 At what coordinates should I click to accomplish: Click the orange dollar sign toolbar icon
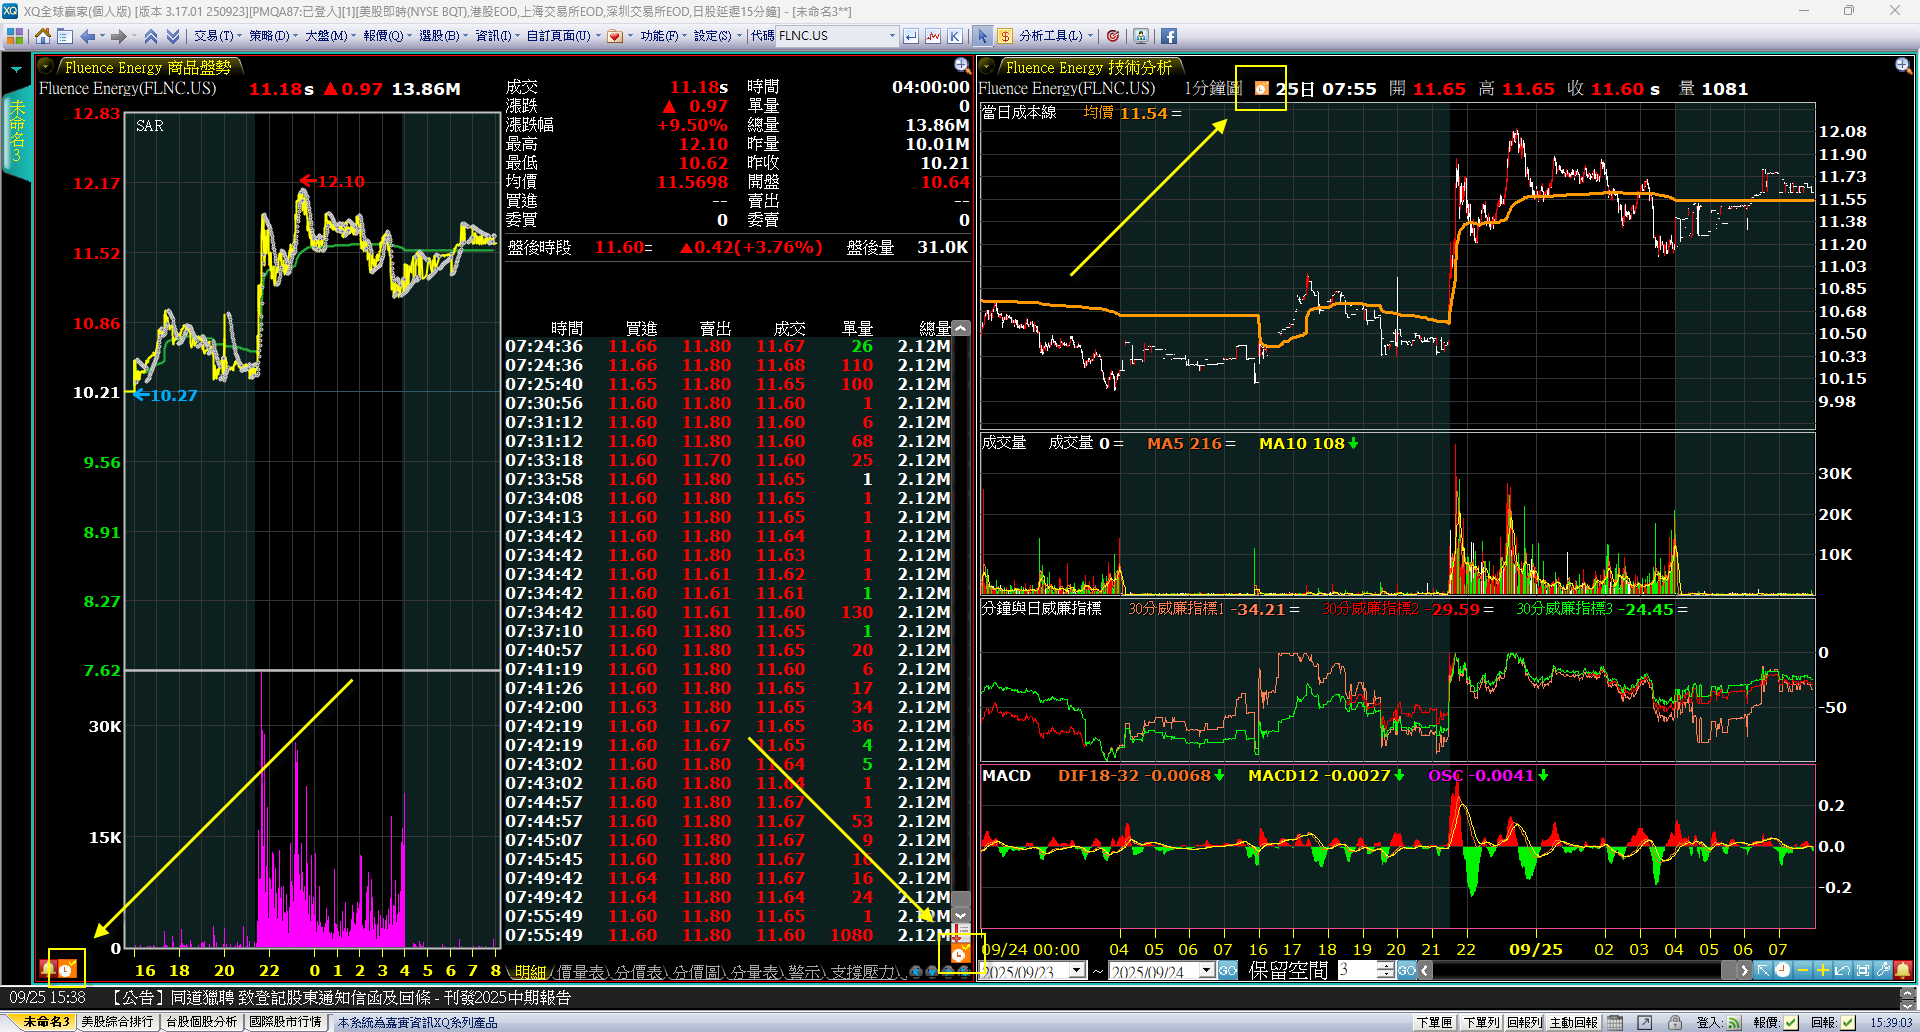pos(1005,36)
